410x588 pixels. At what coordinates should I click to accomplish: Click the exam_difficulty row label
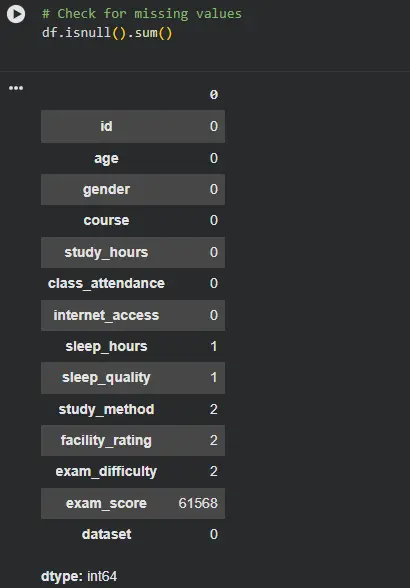(106, 472)
